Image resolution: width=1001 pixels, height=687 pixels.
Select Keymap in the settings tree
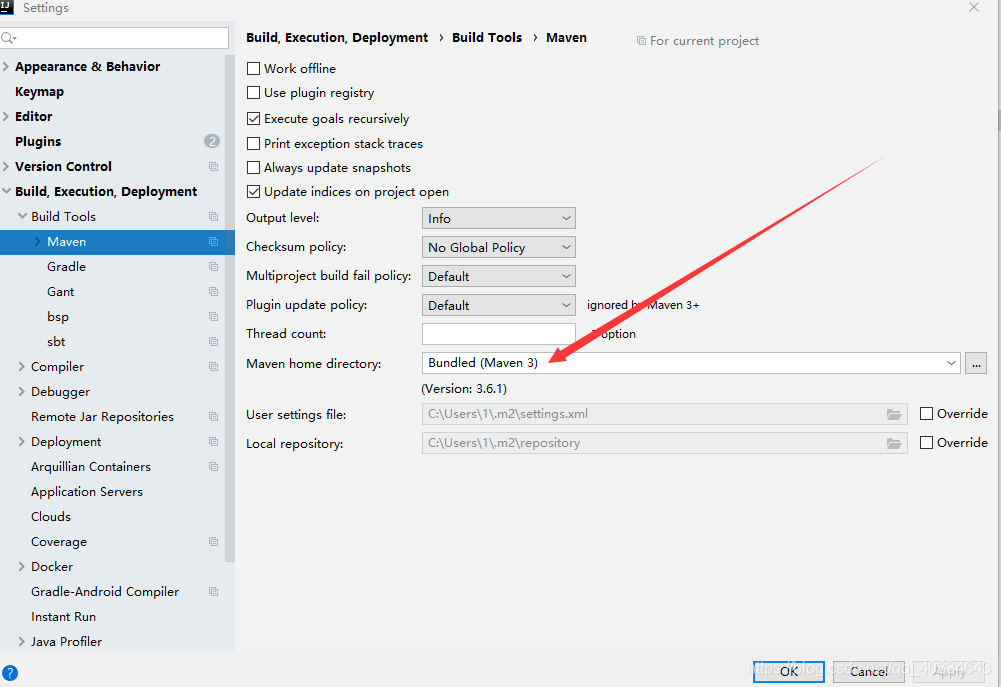pyautogui.click(x=40, y=91)
